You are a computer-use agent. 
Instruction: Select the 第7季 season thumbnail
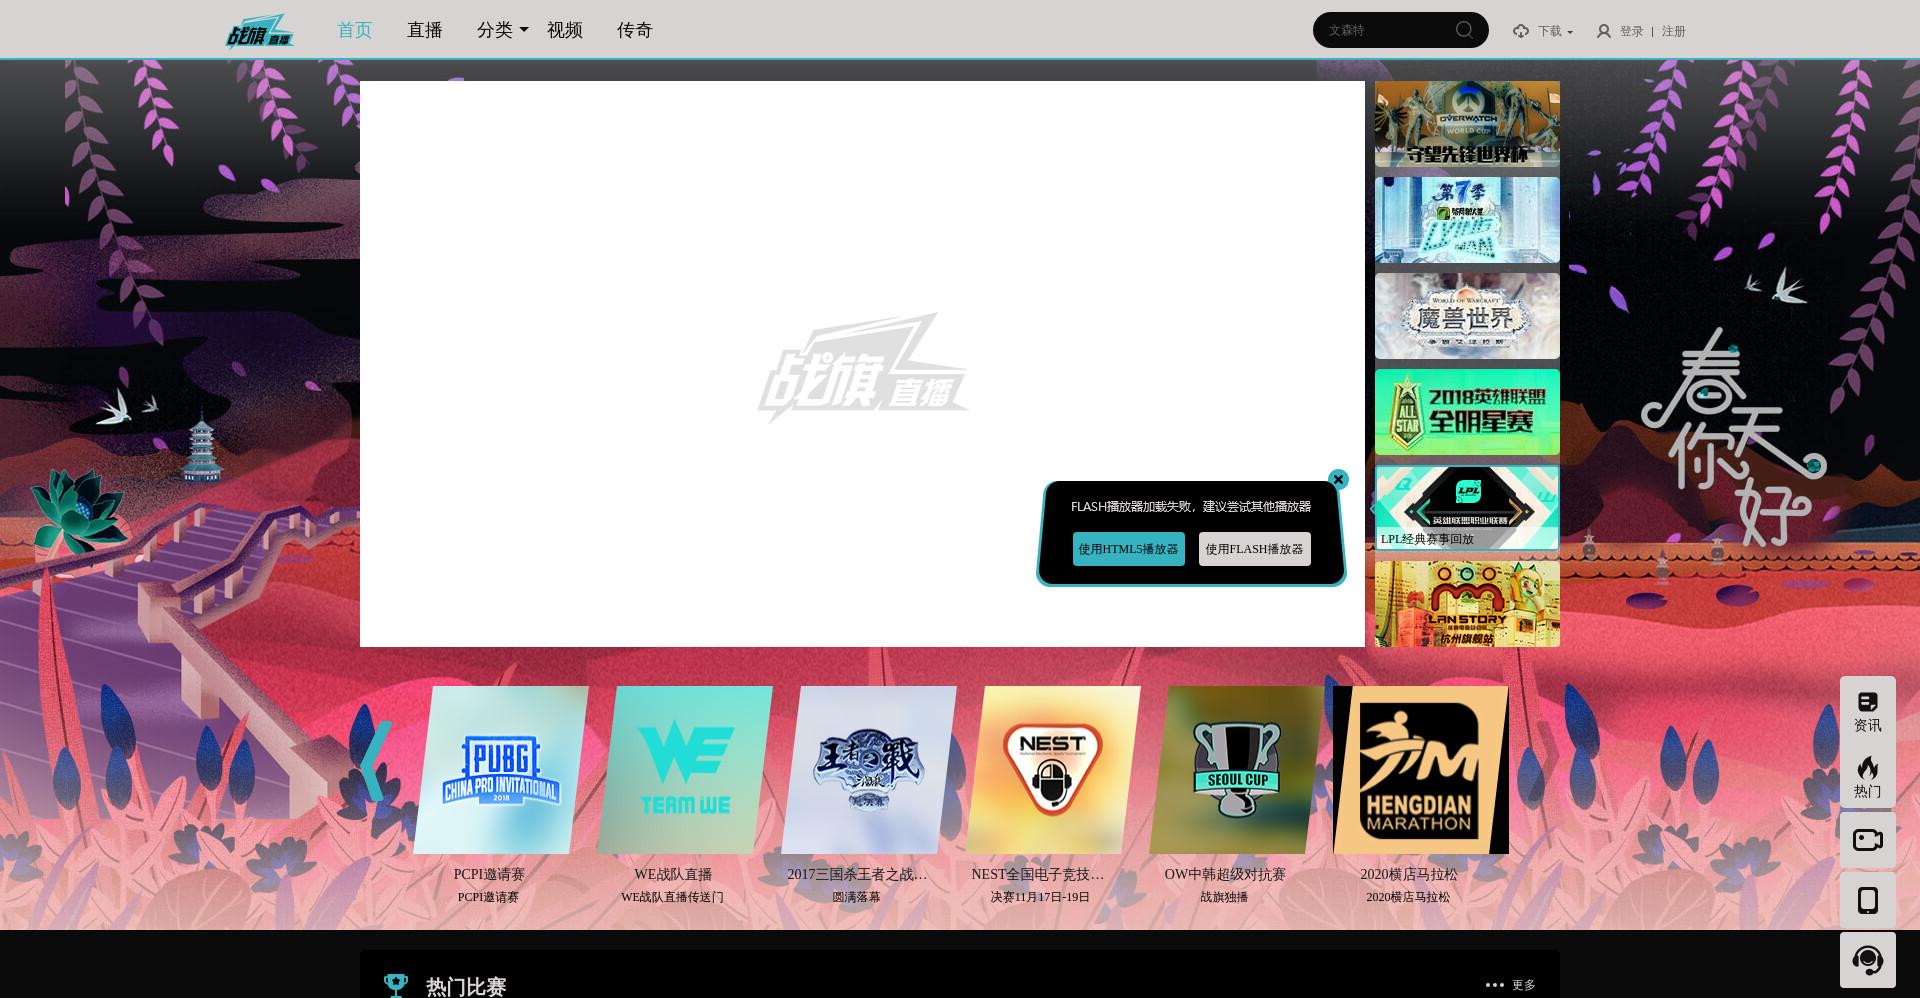[1467, 220]
